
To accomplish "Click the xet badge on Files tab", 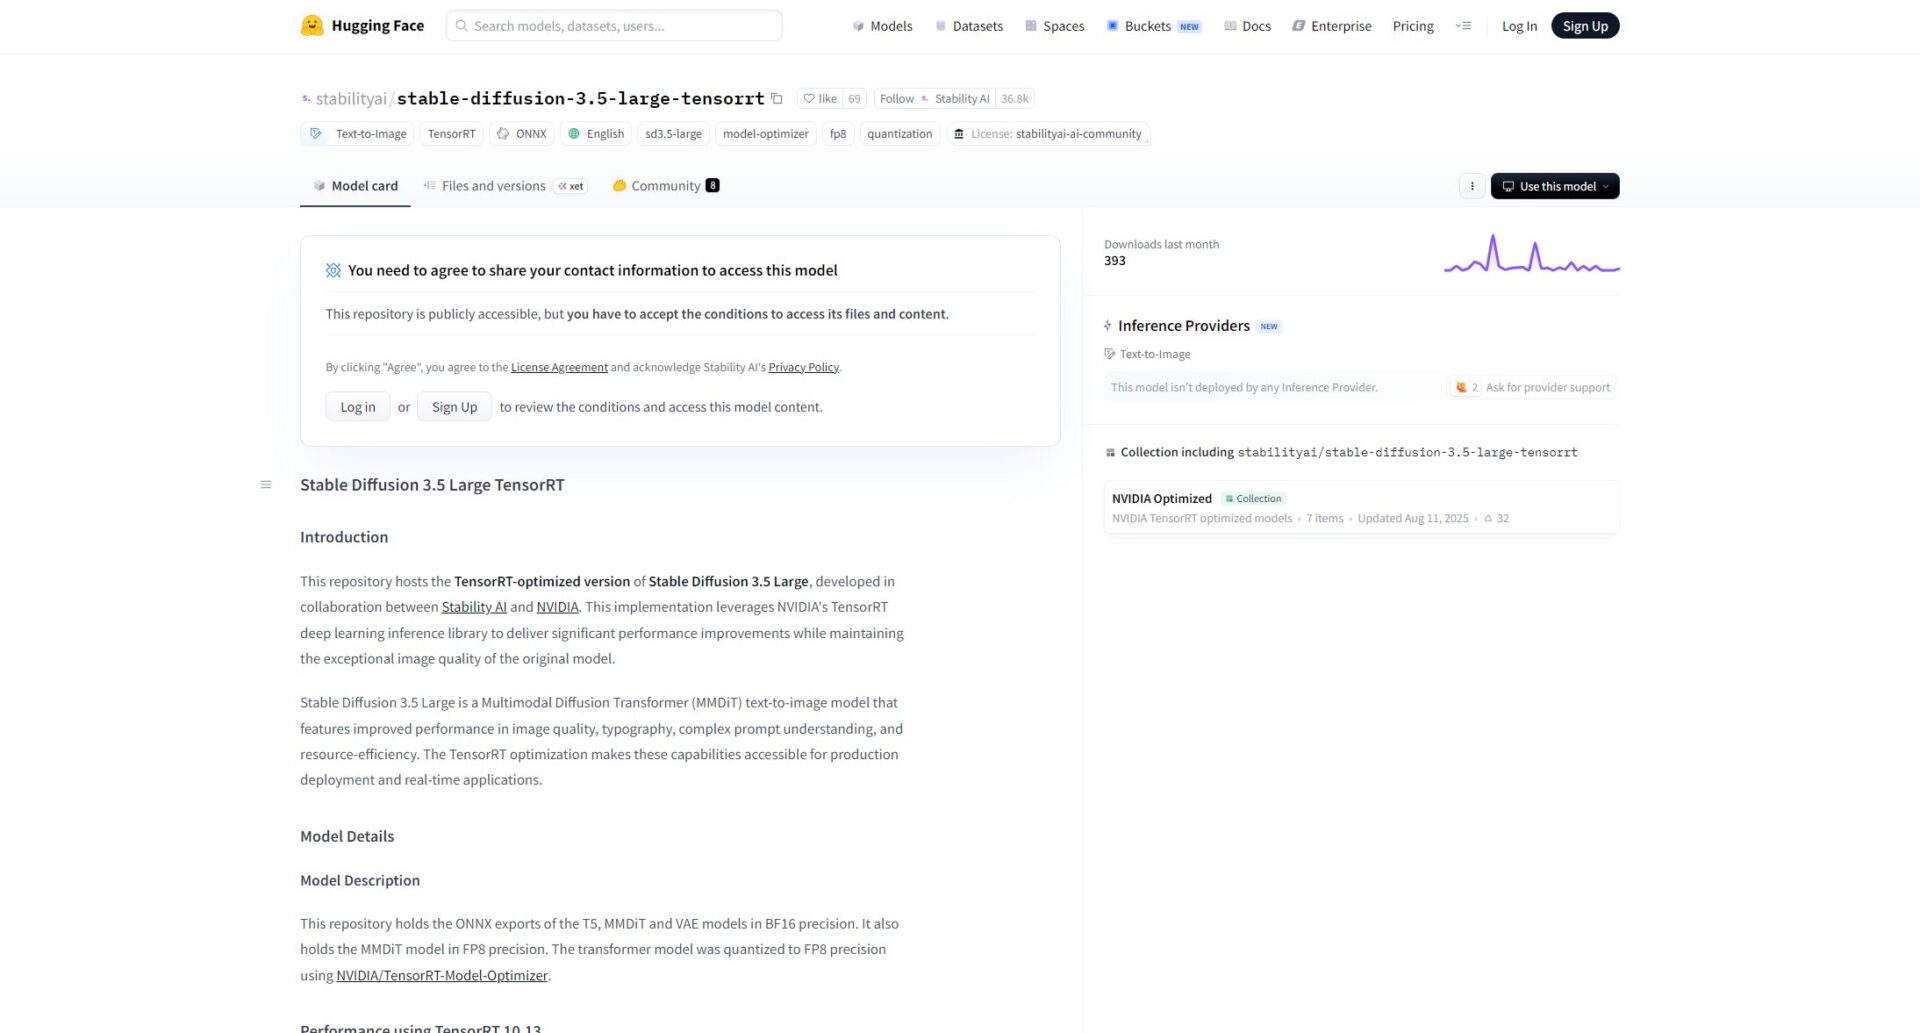I will [571, 186].
